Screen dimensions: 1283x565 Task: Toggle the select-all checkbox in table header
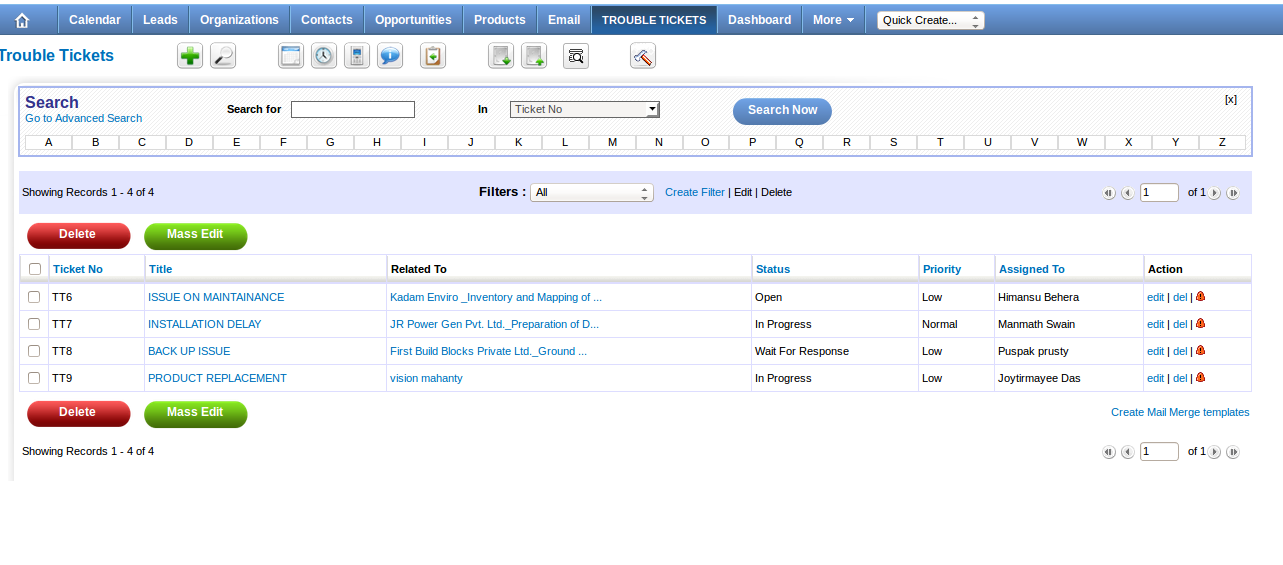[x=35, y=269]
